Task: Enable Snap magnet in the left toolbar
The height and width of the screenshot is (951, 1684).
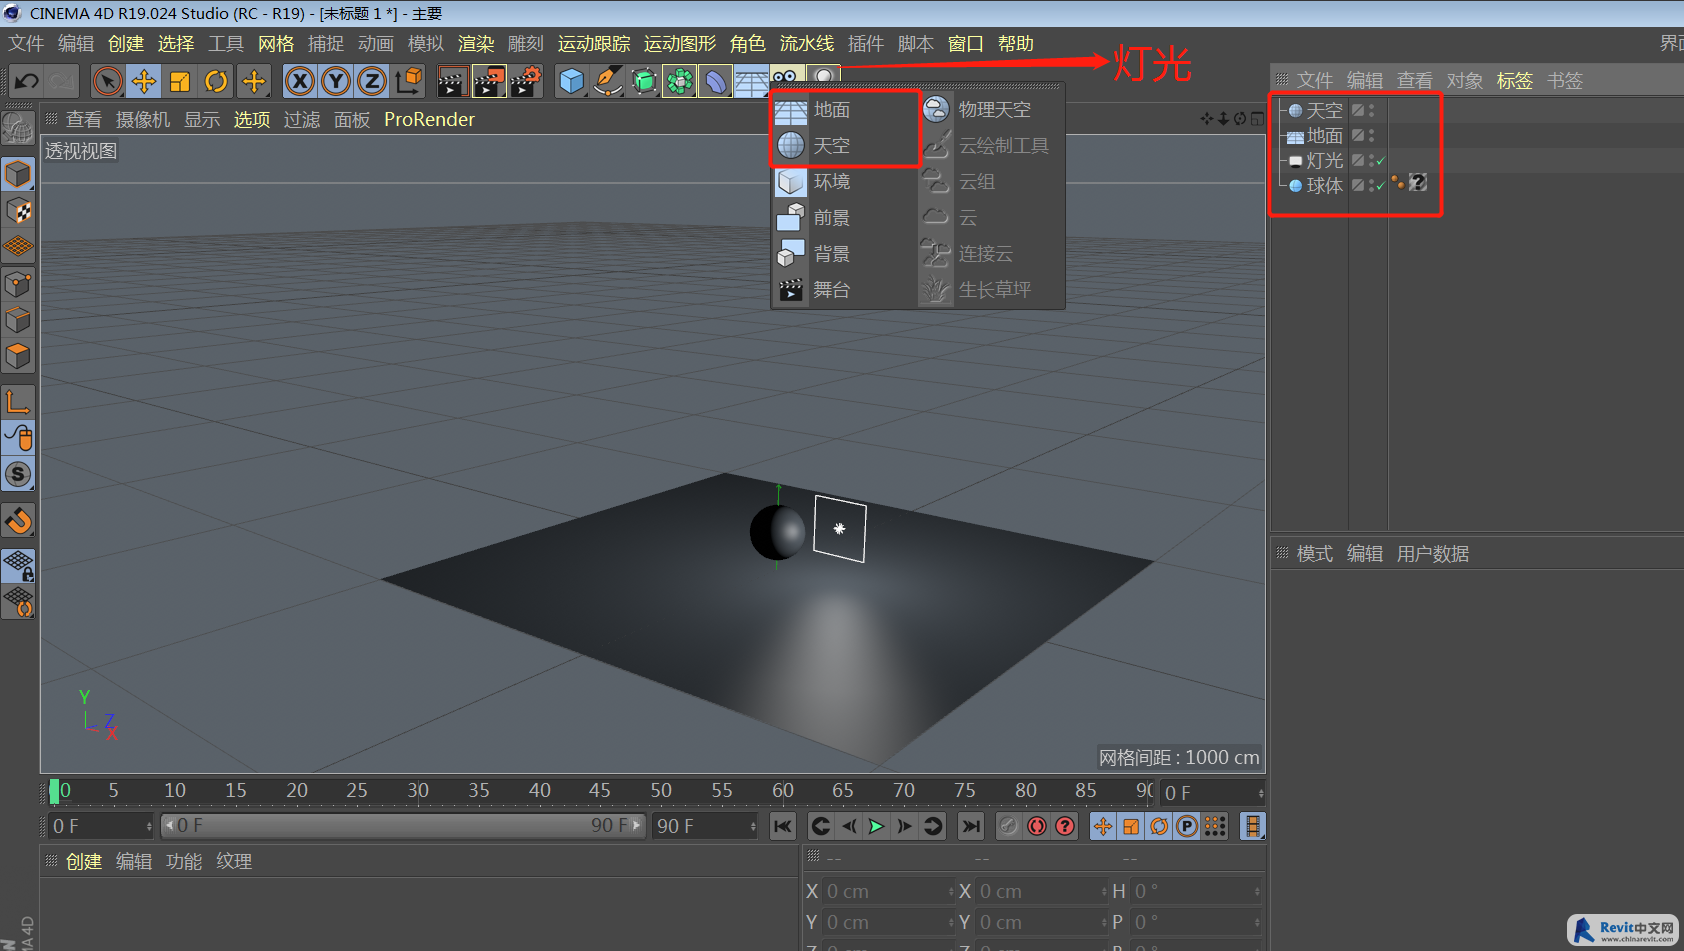Action: pos(18,521)
